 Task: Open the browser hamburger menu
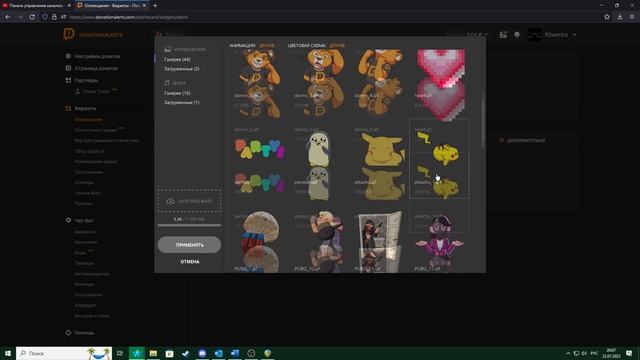tap(632, 17)
